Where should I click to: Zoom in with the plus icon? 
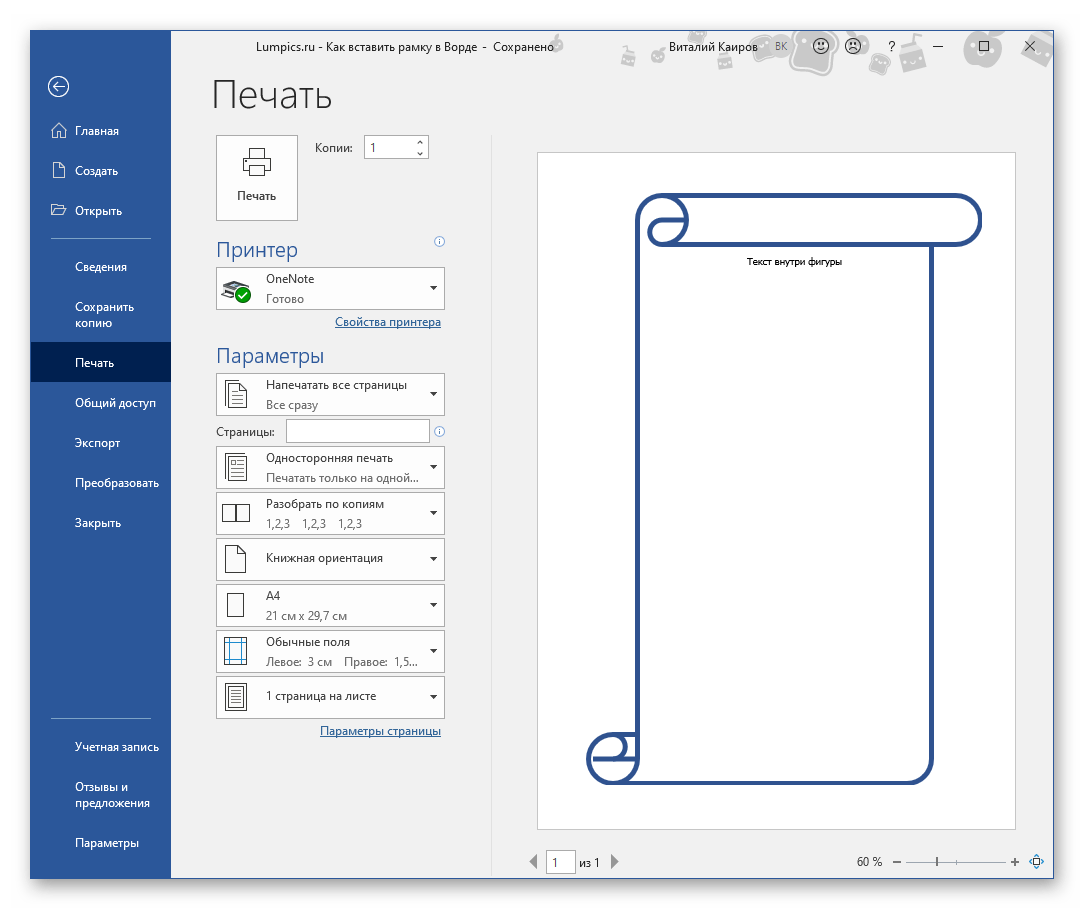(x=1015, y=861)
